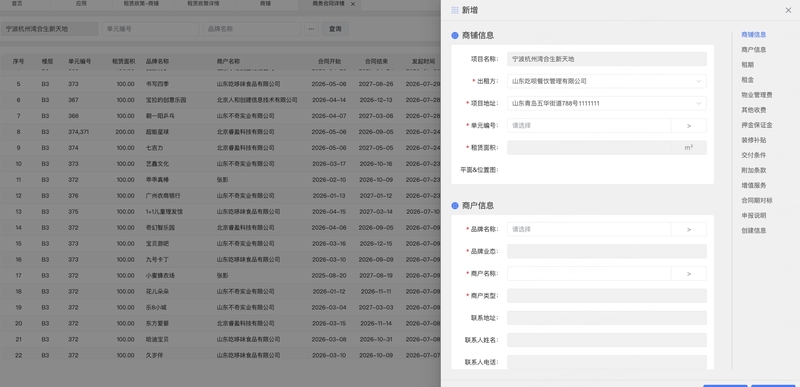
Task: Go to the 租期 section anchor
Action: (x=747, y=65)
